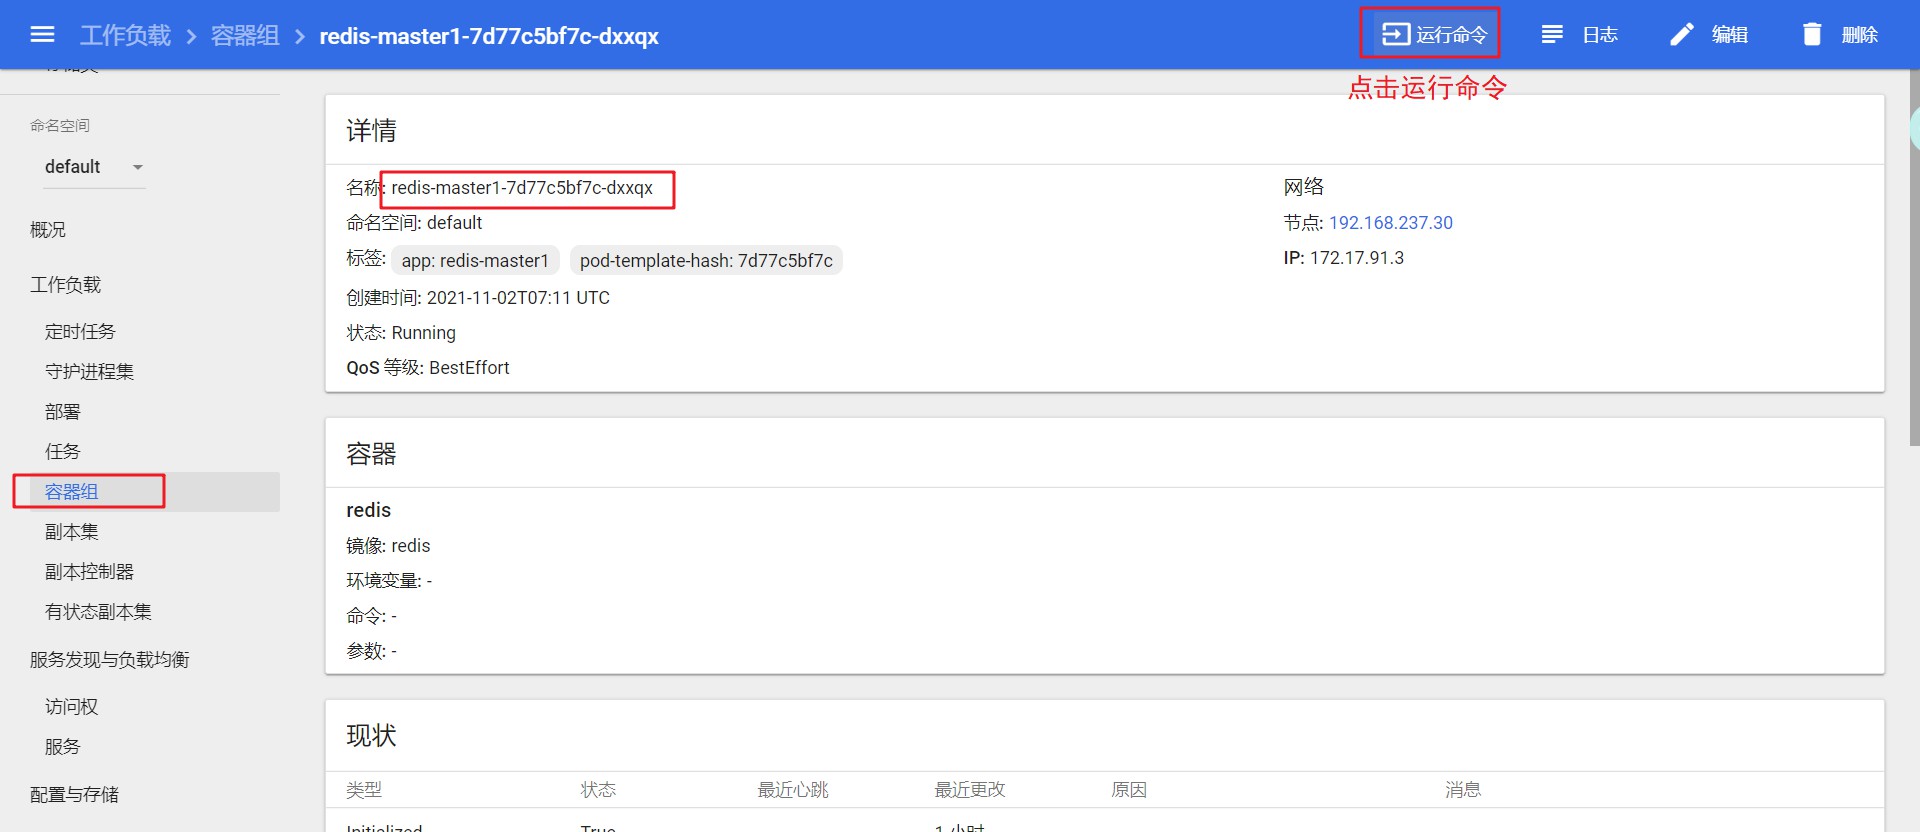Image resolution: width=1920 pixels, height=832 pixels.
Task: Open 配置与存储 in the sidebar
Action: (74, 794)
